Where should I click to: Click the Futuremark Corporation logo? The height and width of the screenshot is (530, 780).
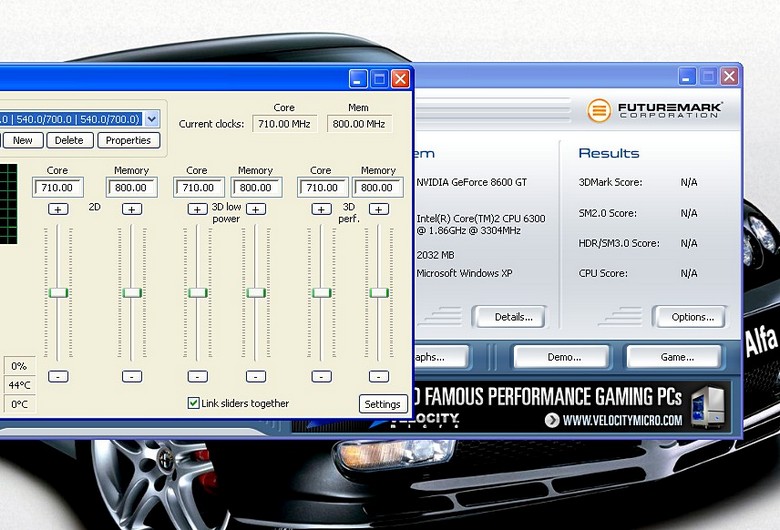(x=655, y=110)
